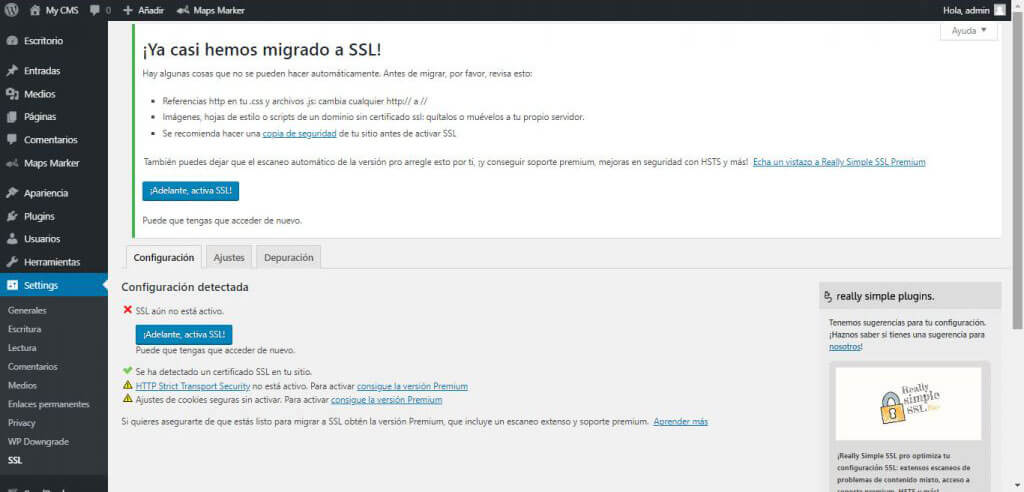The width and height of the screenshot is (1024, 492).
Task: Click the Herramientas wrench icon
Action: (x=11, y=262)
